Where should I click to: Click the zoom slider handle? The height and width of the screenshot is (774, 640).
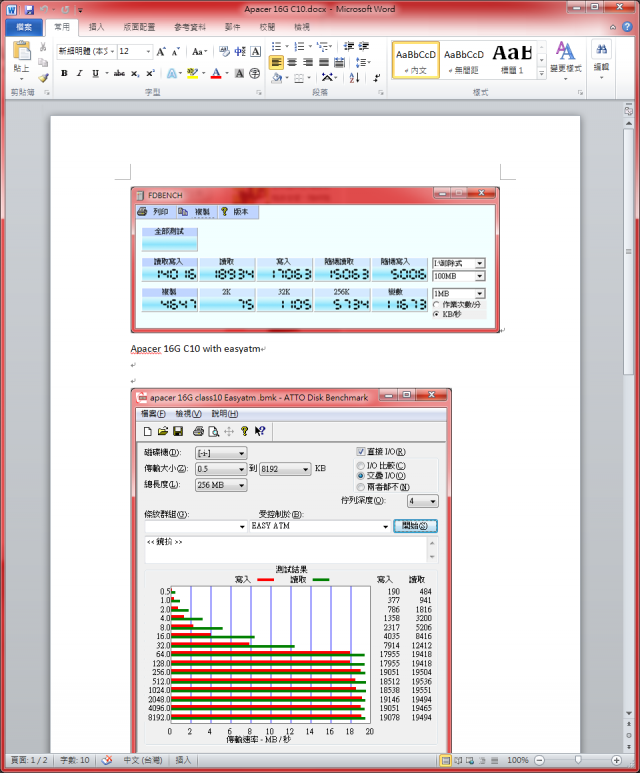[578, 760]
